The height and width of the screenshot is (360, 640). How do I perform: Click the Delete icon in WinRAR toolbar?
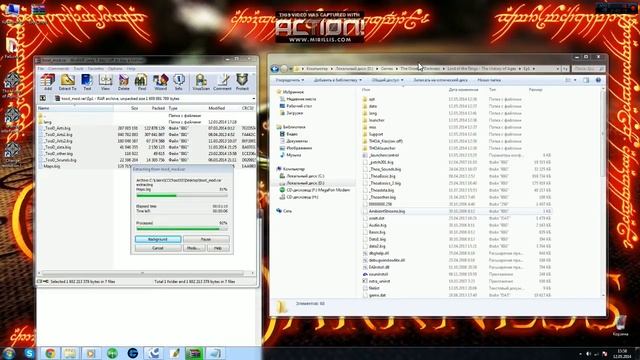[x=124, y=82]
